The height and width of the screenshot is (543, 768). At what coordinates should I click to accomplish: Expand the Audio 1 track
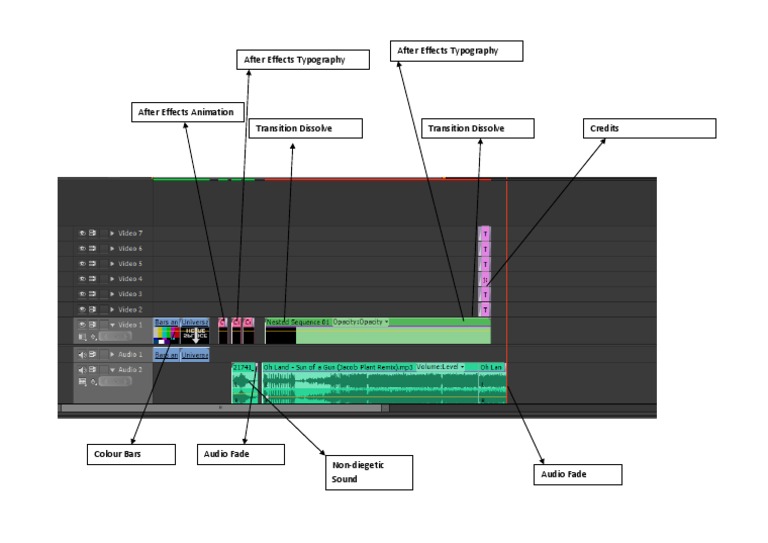[112, 354]
